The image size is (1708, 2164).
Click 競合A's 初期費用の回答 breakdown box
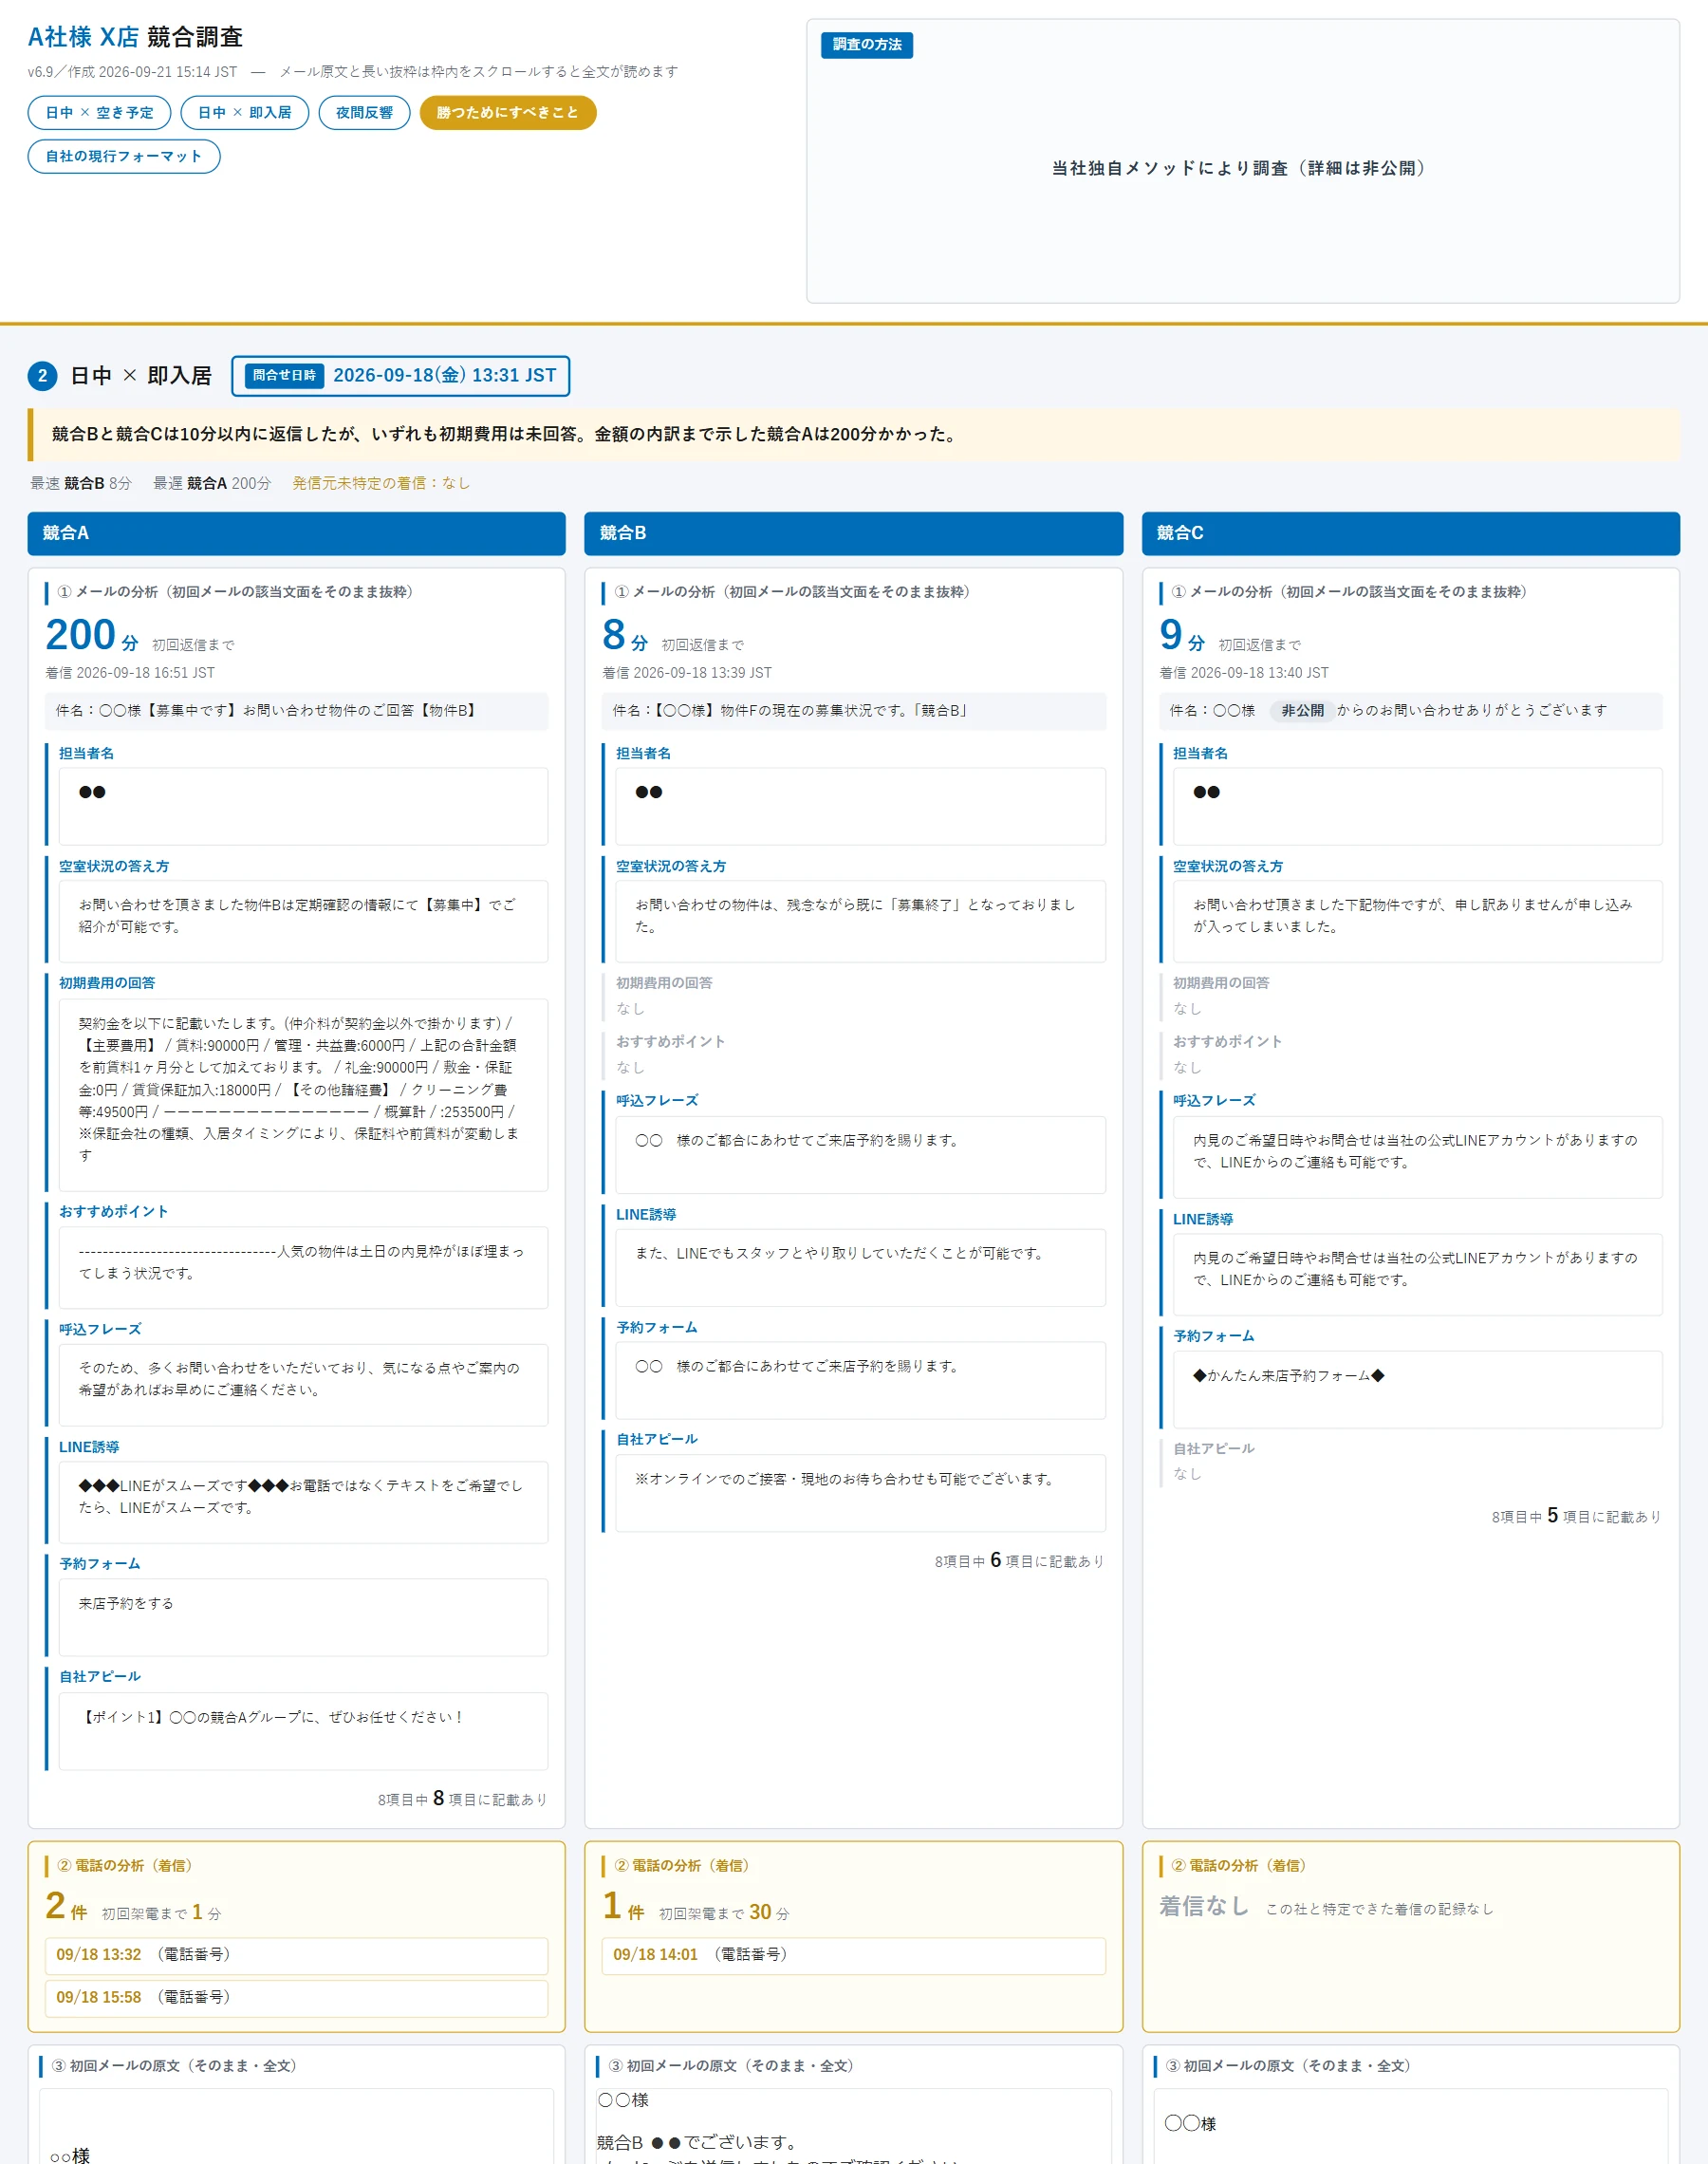pos(303,1094)
